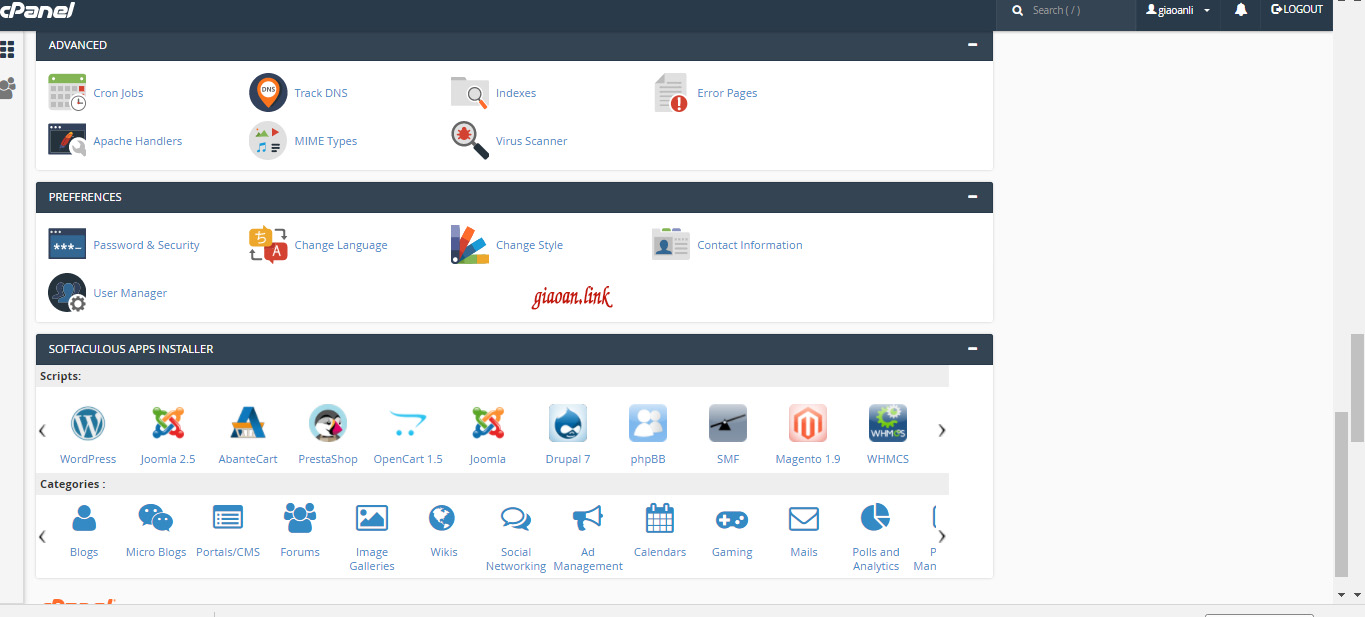Launch the WordPress installer icon
Image resolution: width=1365 pixels, height=617 pixels.
point(88,423)
